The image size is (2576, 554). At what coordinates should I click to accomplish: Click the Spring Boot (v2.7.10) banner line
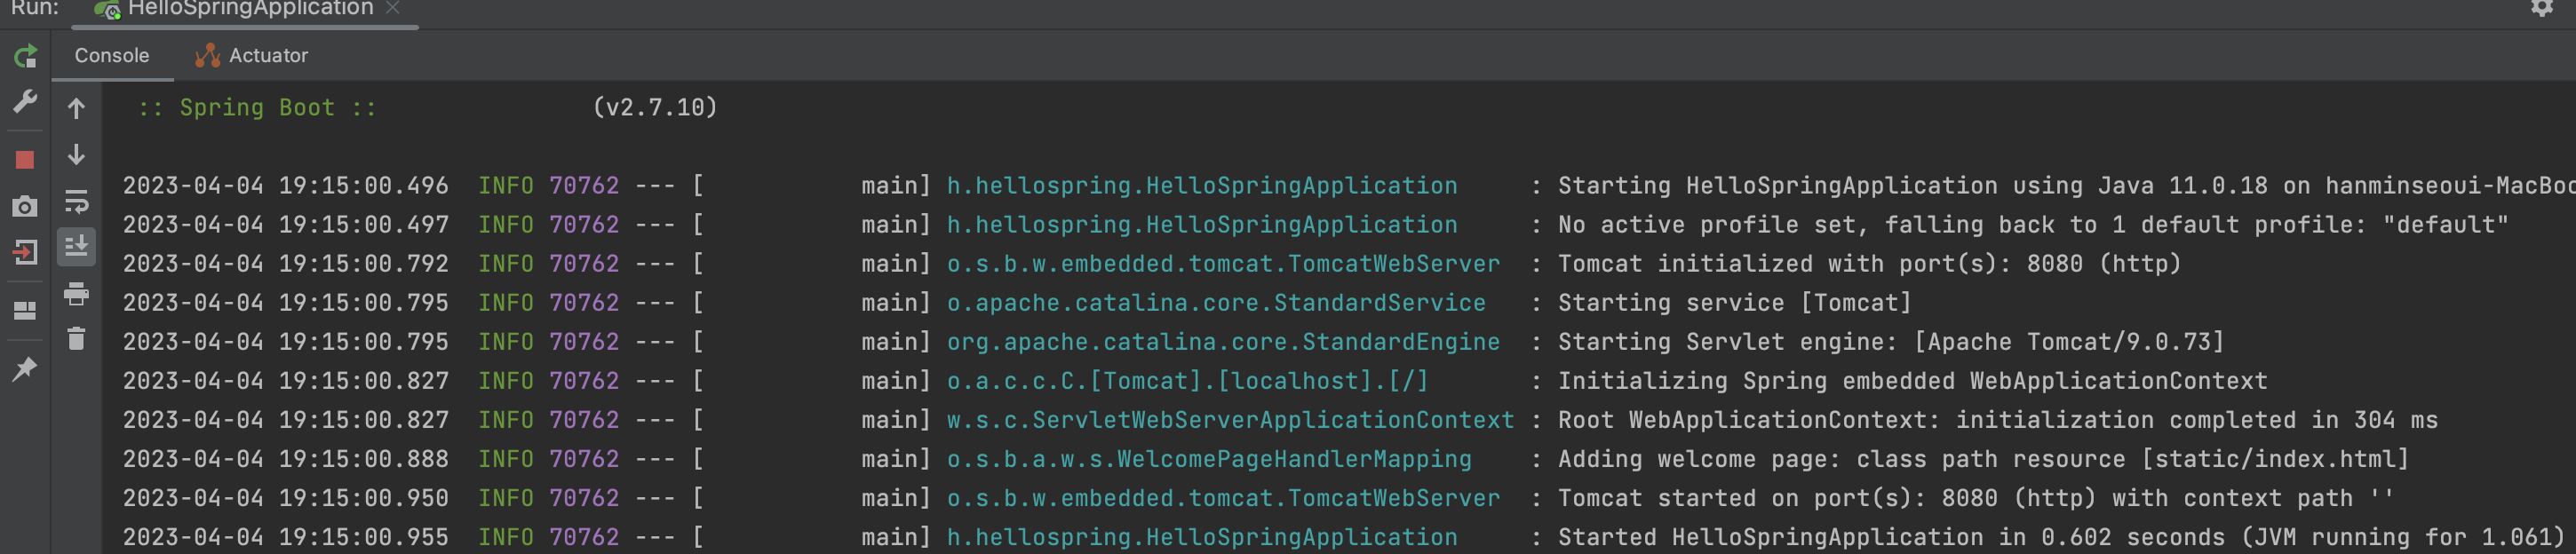427,108
